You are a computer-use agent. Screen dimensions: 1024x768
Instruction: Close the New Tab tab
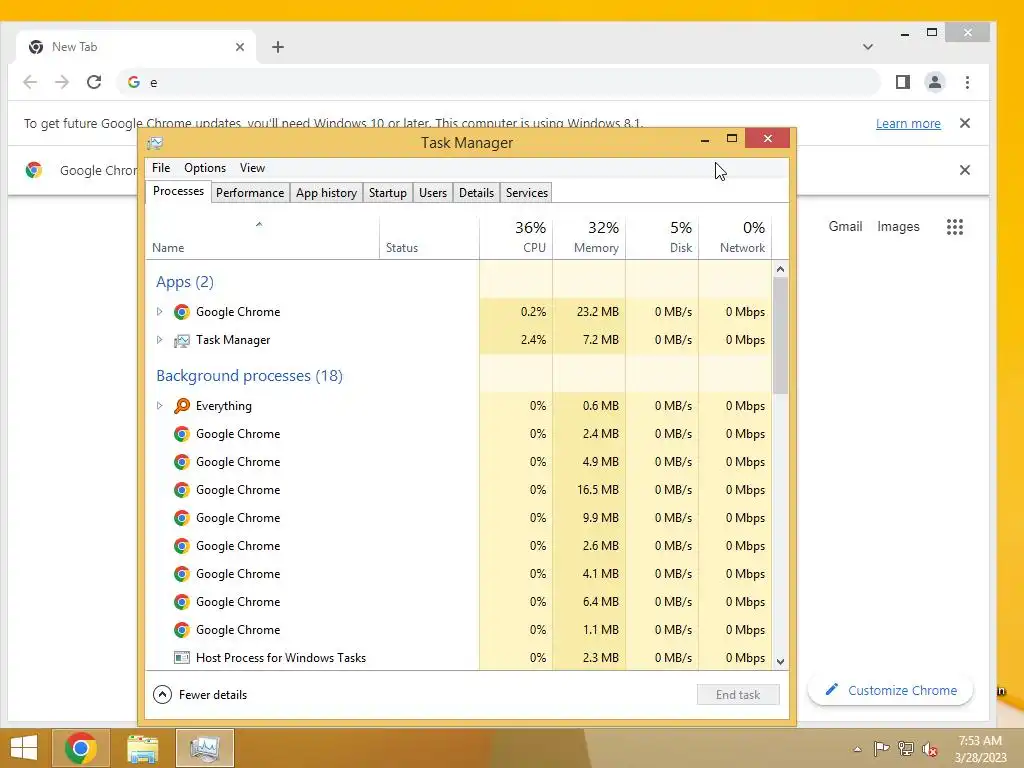(x=240, y=47)
